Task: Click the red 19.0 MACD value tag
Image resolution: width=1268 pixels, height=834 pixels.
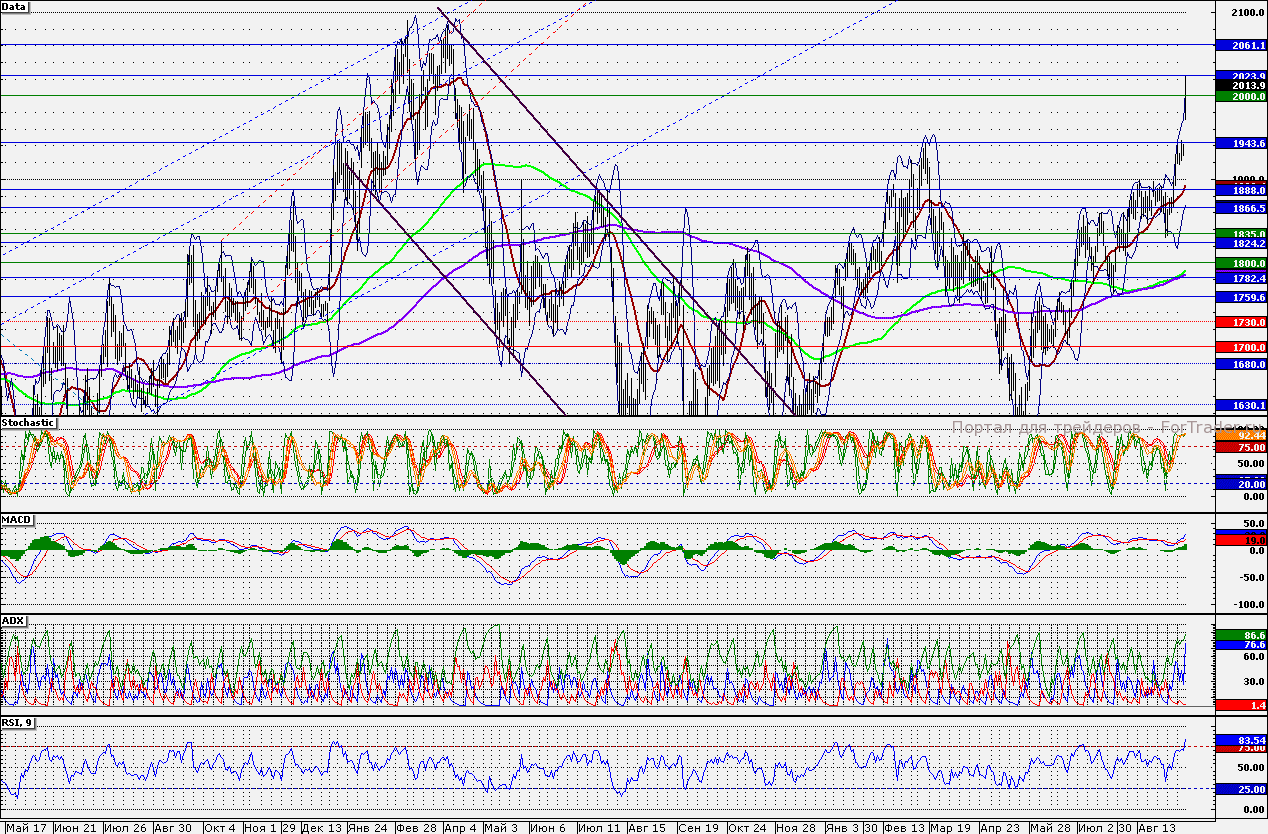Action: [x=1241, y=540]
